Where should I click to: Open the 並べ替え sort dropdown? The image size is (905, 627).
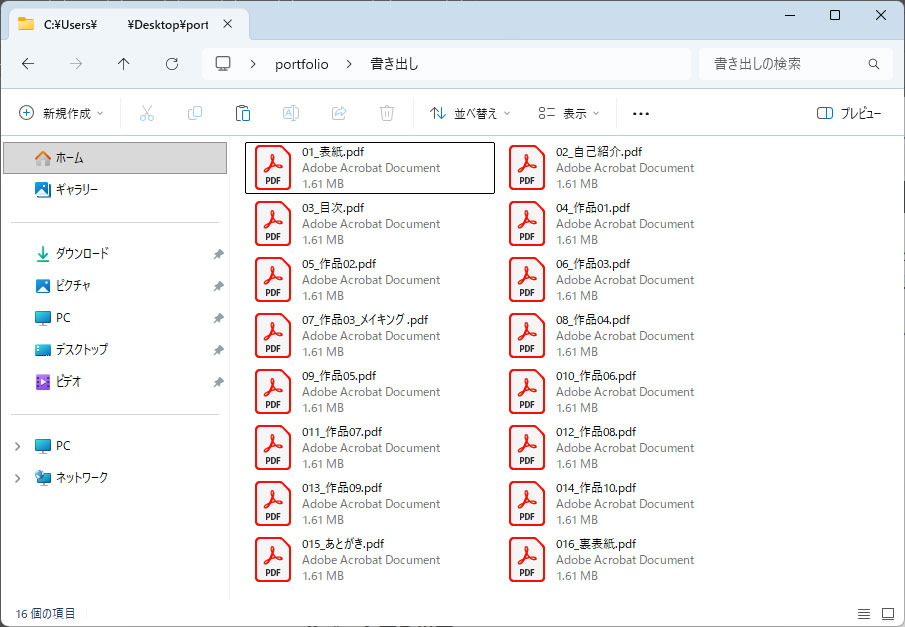470,113
